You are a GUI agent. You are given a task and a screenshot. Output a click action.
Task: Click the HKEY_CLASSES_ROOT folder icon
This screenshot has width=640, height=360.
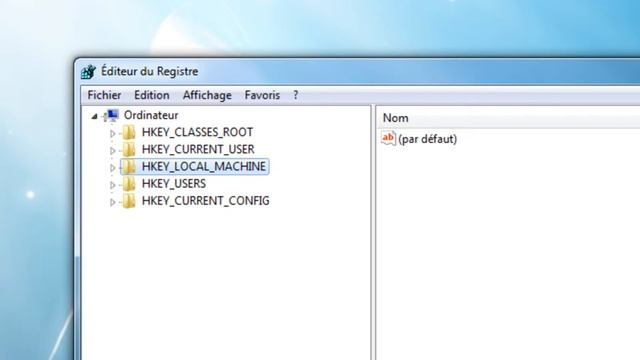tap(129, 133)
